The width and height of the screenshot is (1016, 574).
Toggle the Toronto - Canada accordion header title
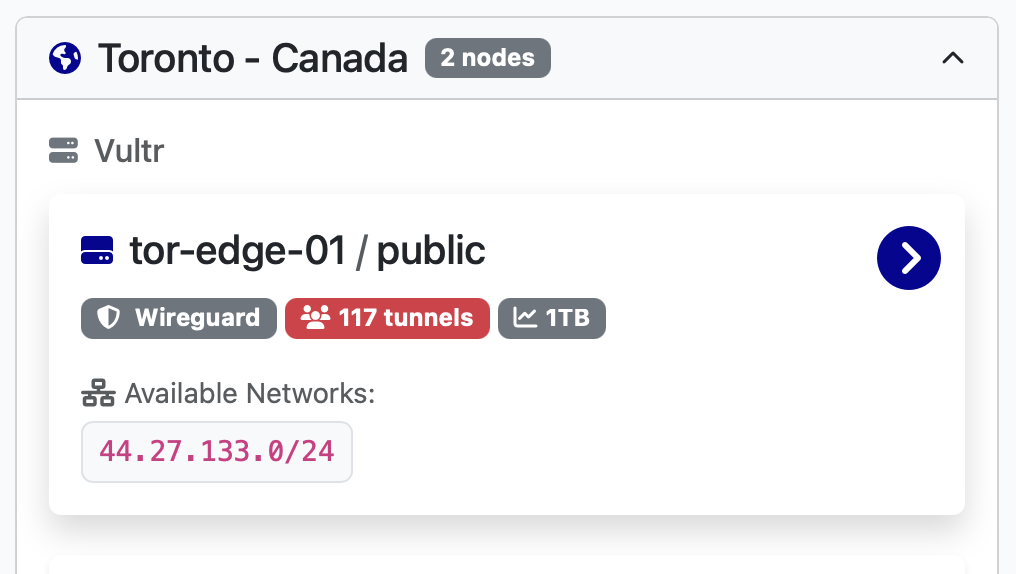tap(252, 58)
